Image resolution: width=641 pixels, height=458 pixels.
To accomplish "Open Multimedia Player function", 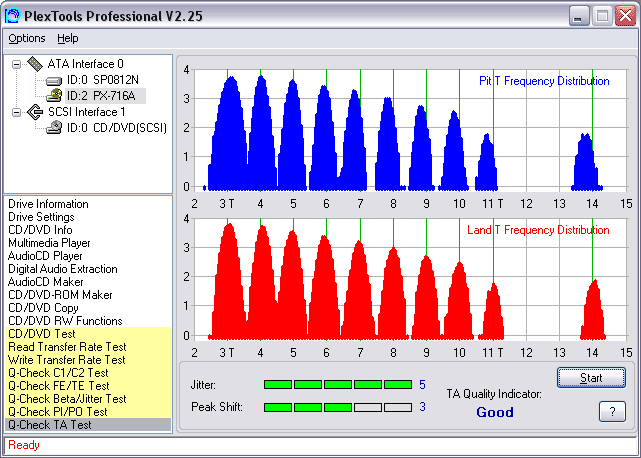I will [49, 243].
